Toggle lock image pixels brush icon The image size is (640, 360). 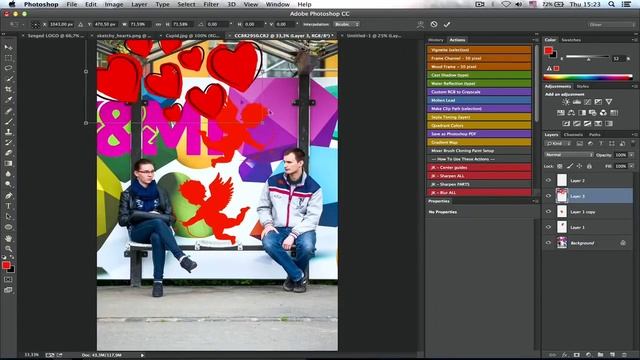[x=569, y=166]
